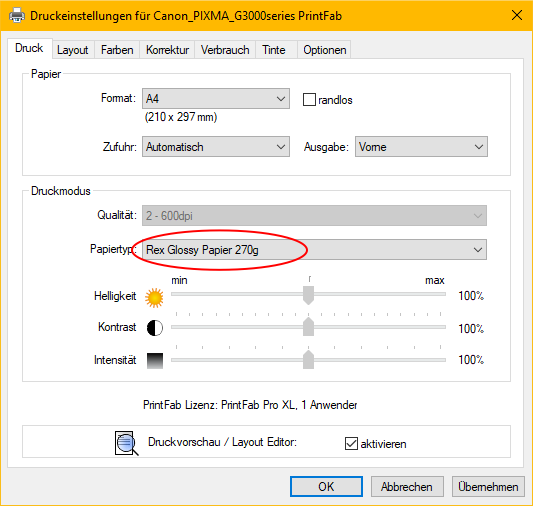Open the Tinte tab
This screenshot has width=533, height=506.
click(274, 50)
